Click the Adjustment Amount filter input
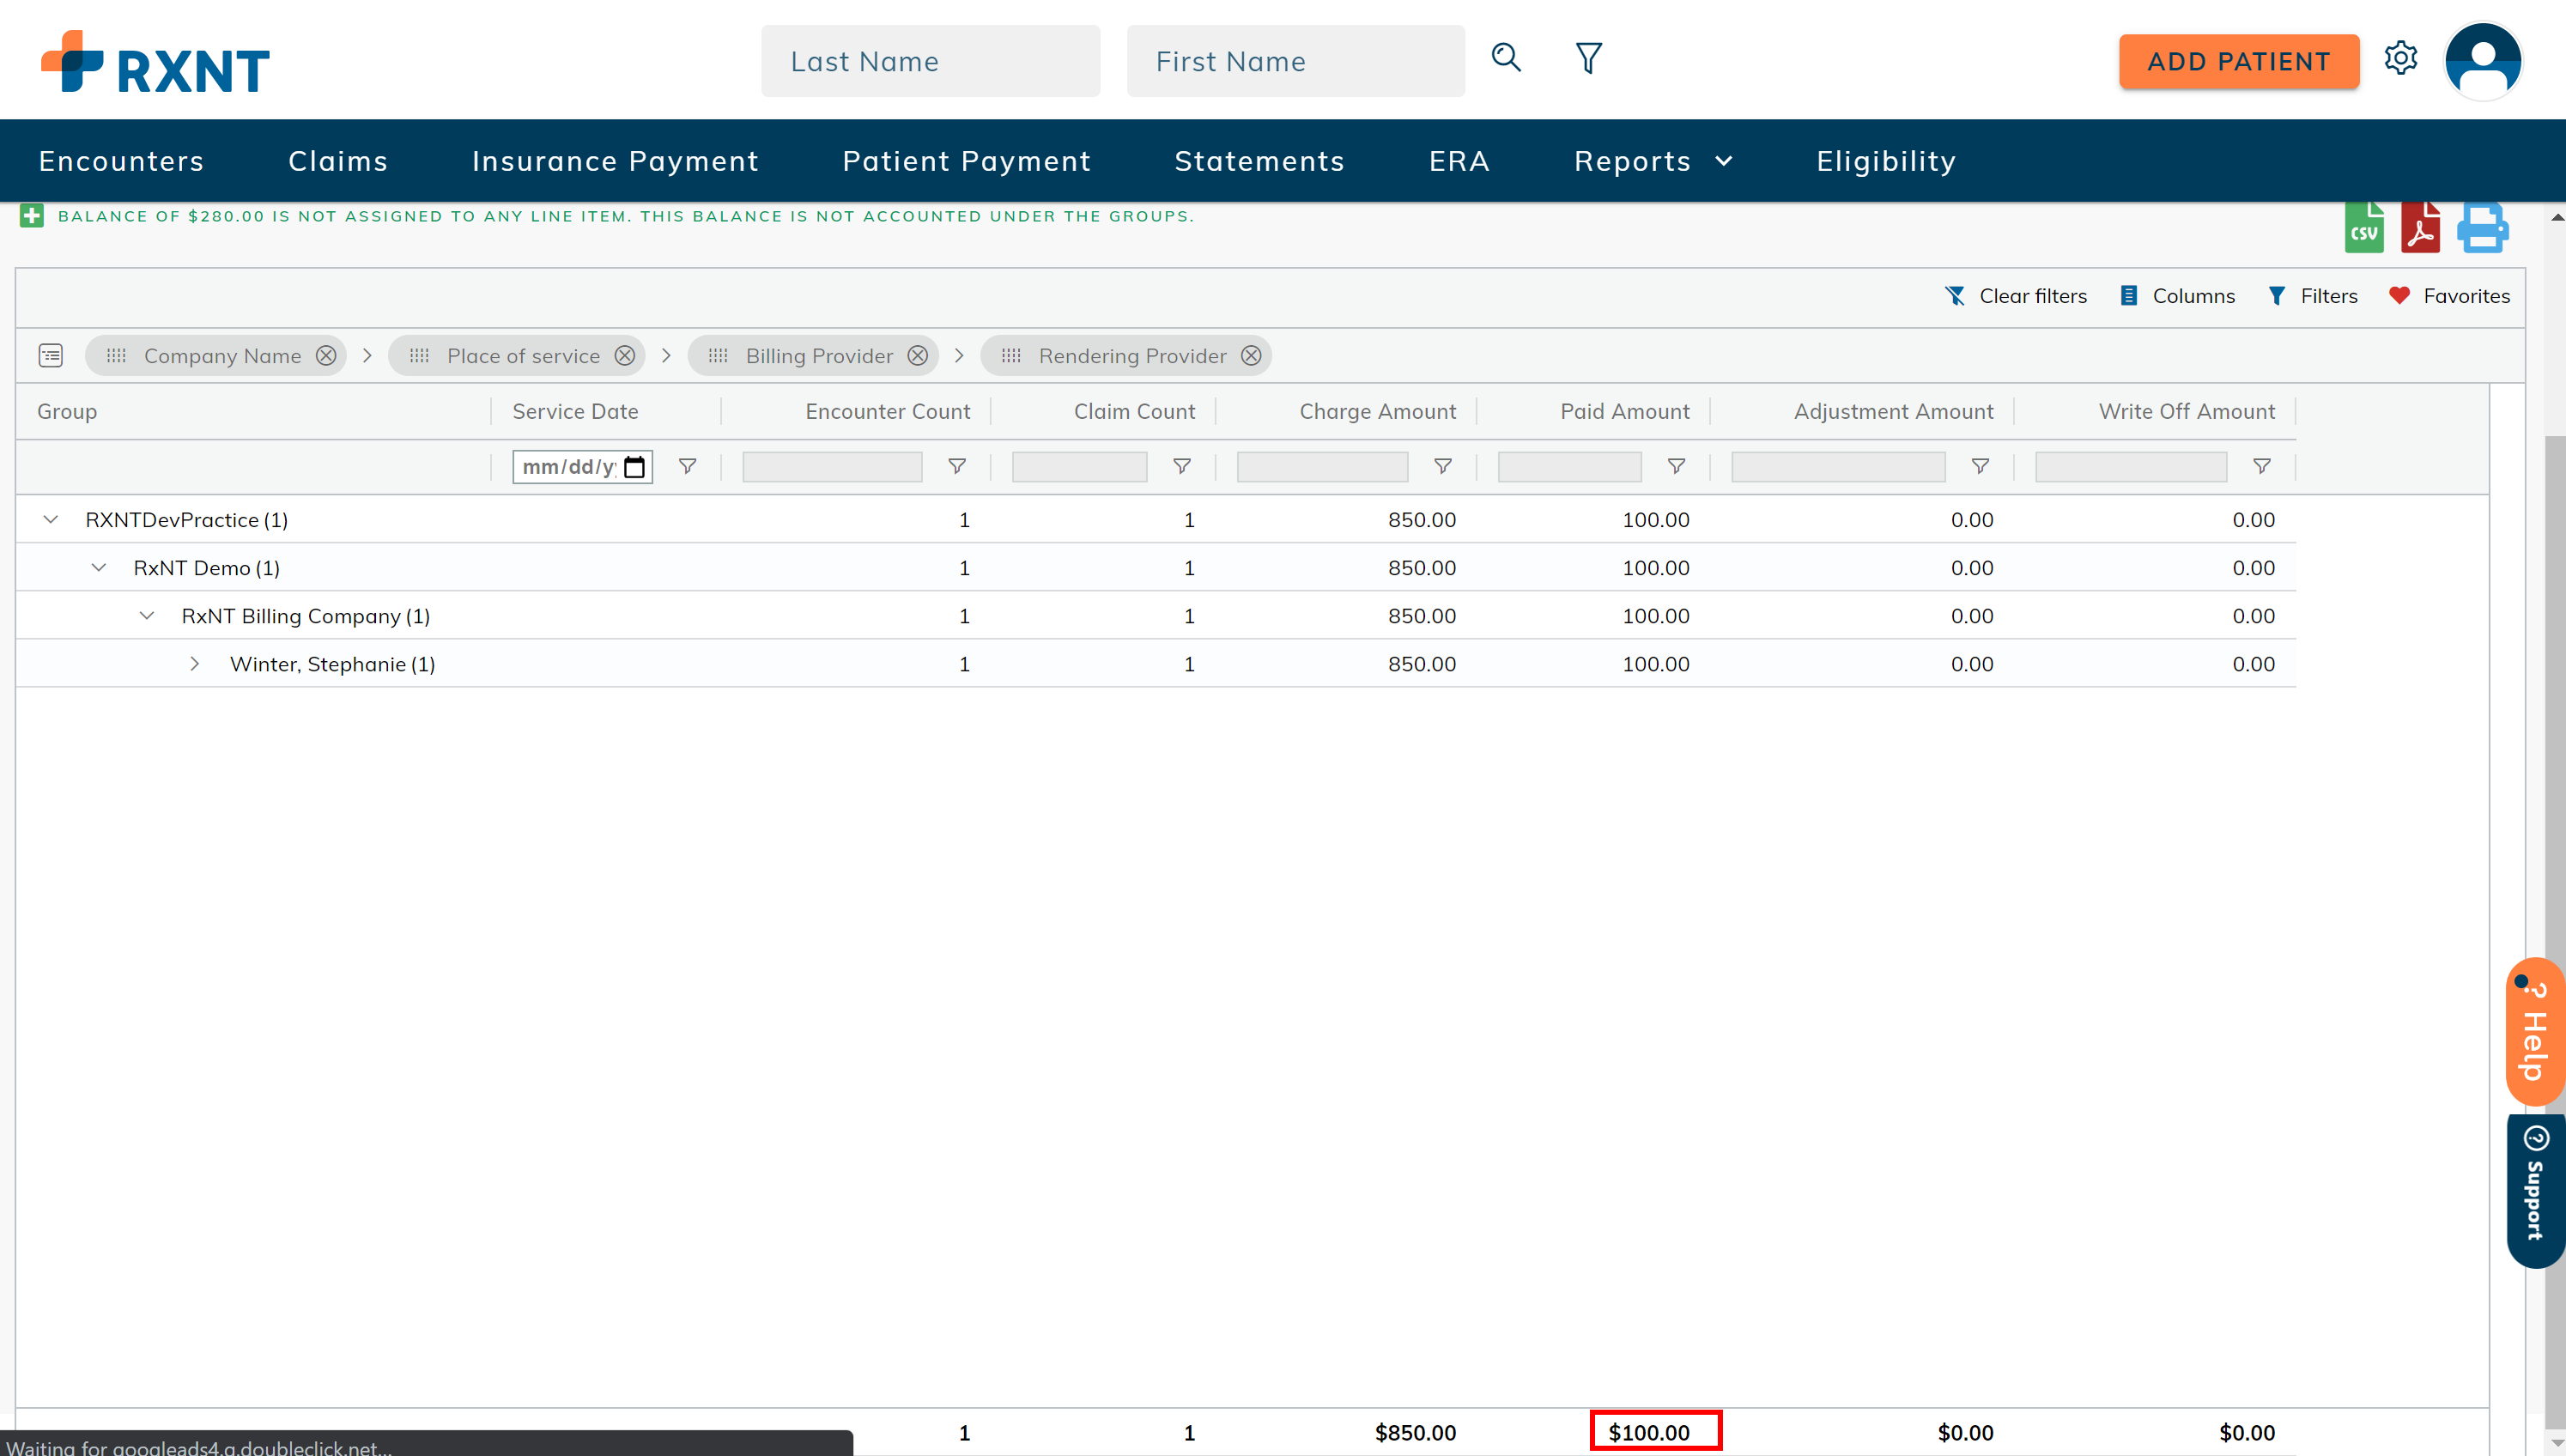 pos(1838,467)
